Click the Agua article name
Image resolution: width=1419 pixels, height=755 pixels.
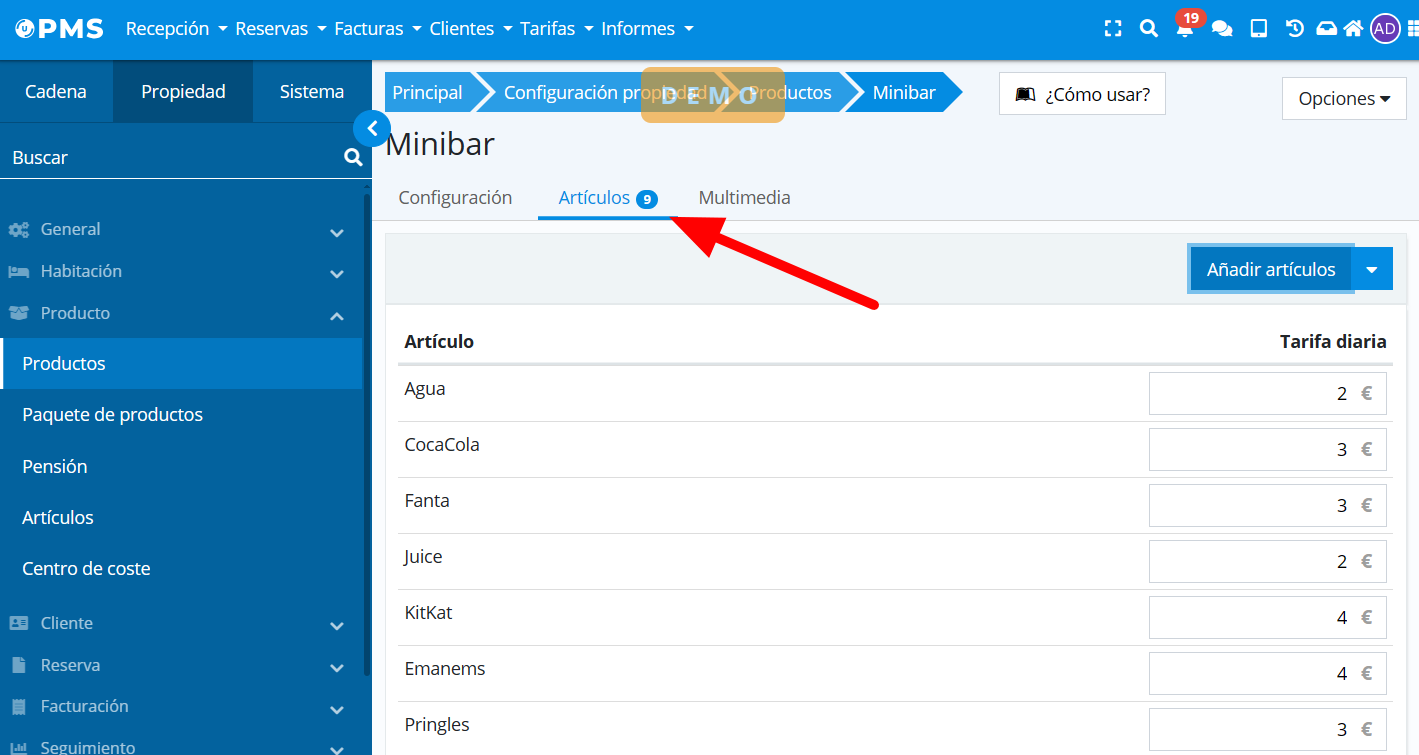pyautogui.click(x=425, y=389)
